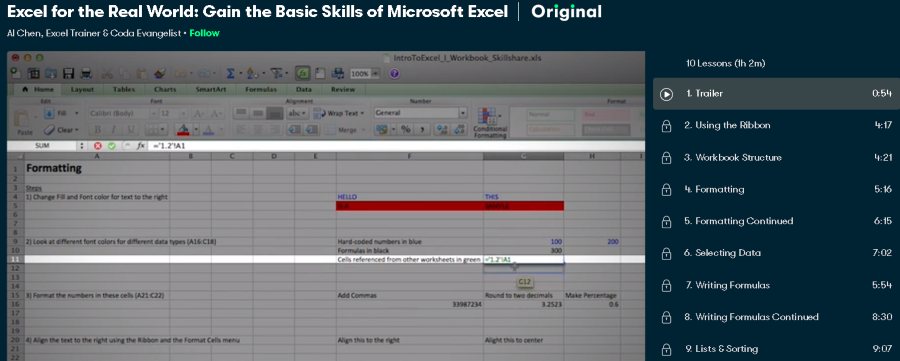Click the lock icon beside Writing Formulas Continued
This screenshot has width=900, height=361.
click(x=666, y=317)
